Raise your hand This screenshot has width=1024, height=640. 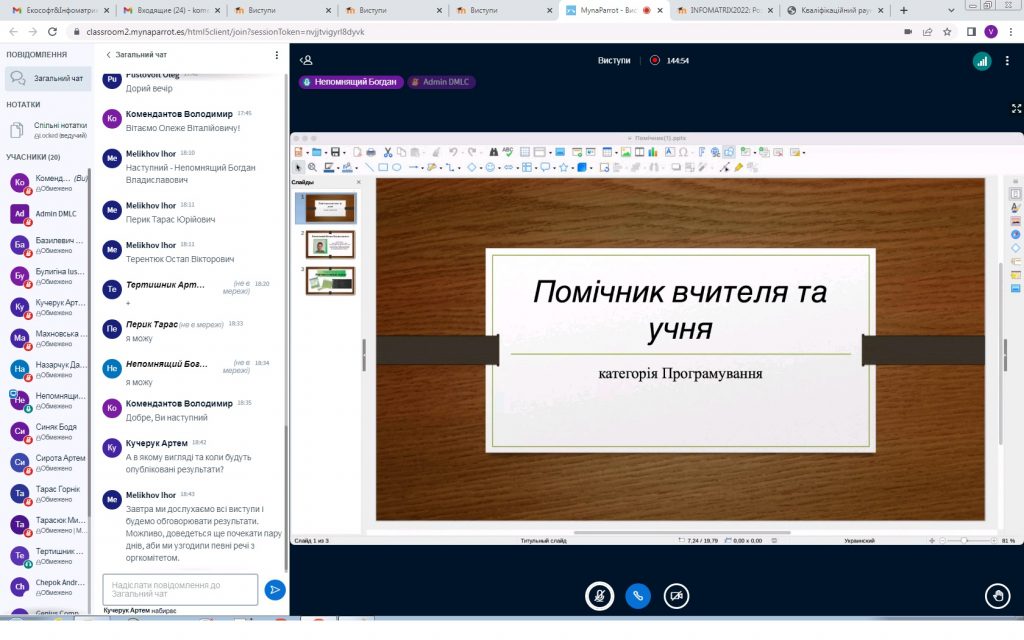[x=996, y=596]
